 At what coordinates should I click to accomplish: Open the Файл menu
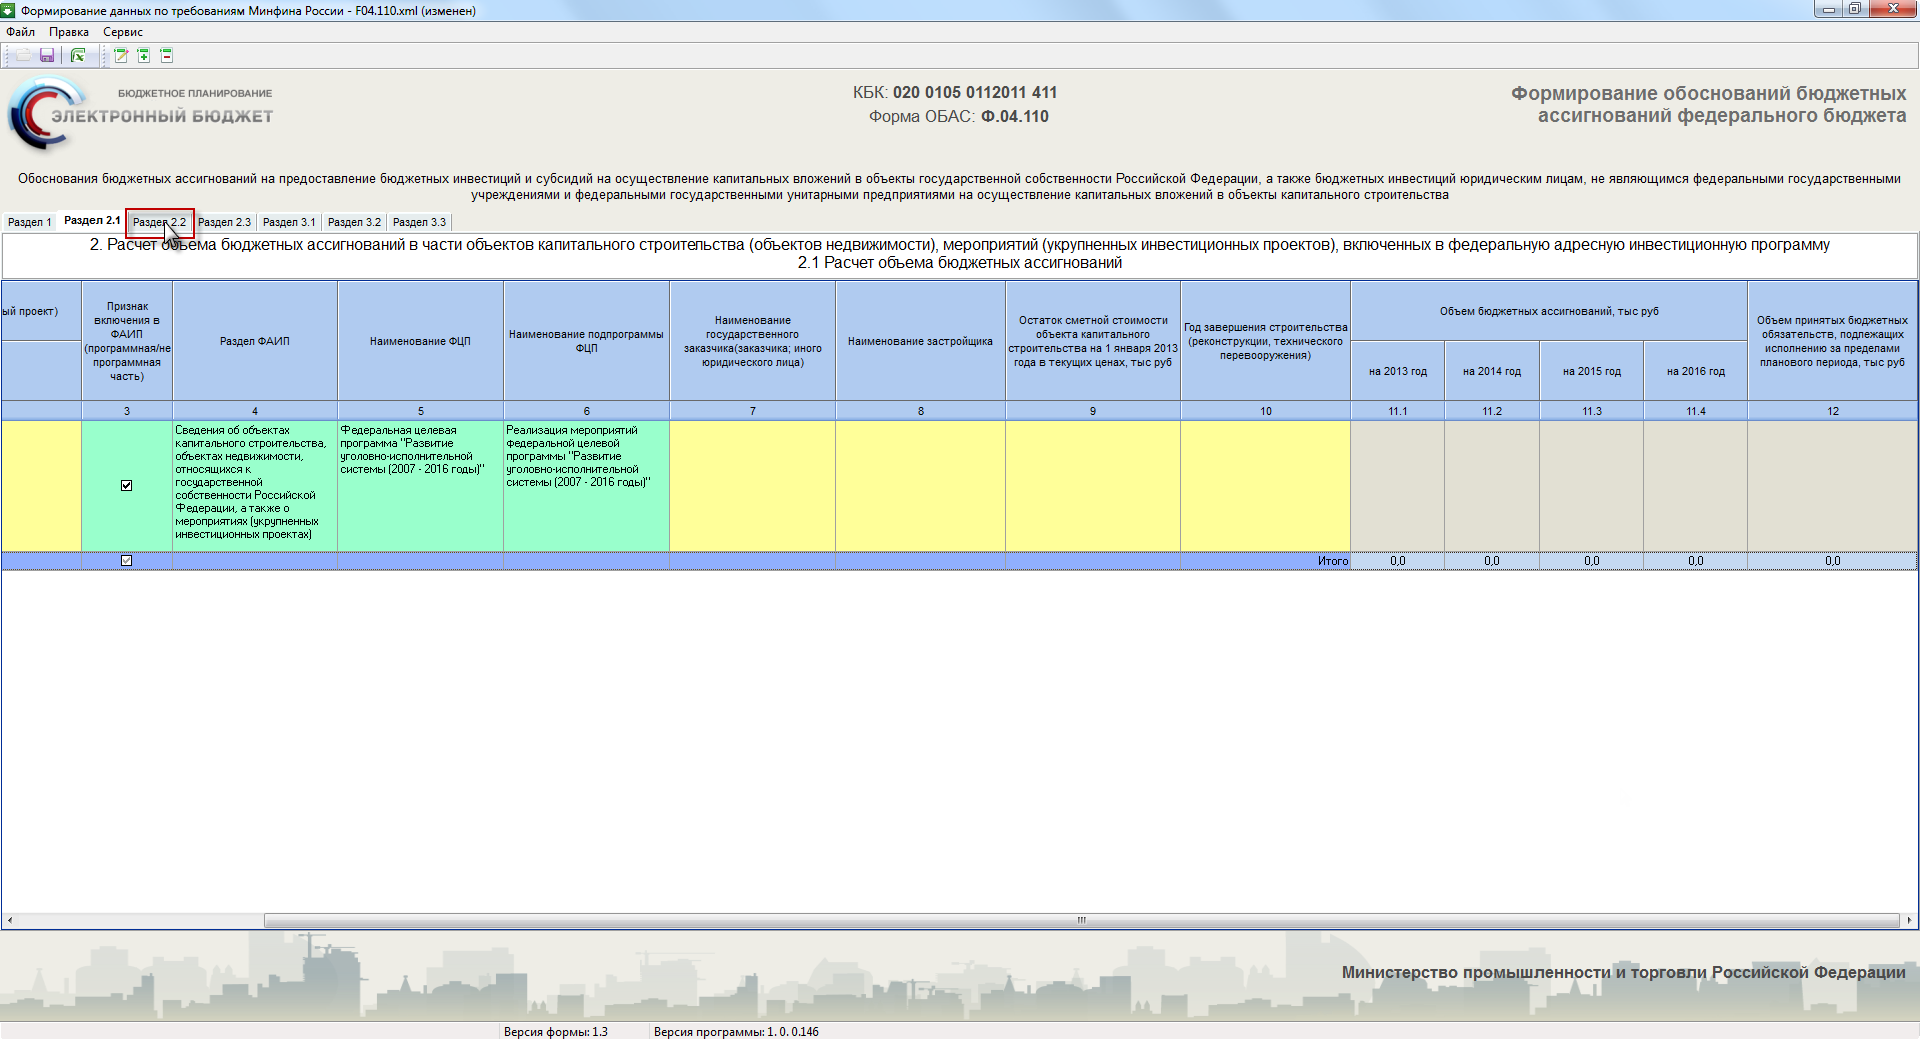20,32
